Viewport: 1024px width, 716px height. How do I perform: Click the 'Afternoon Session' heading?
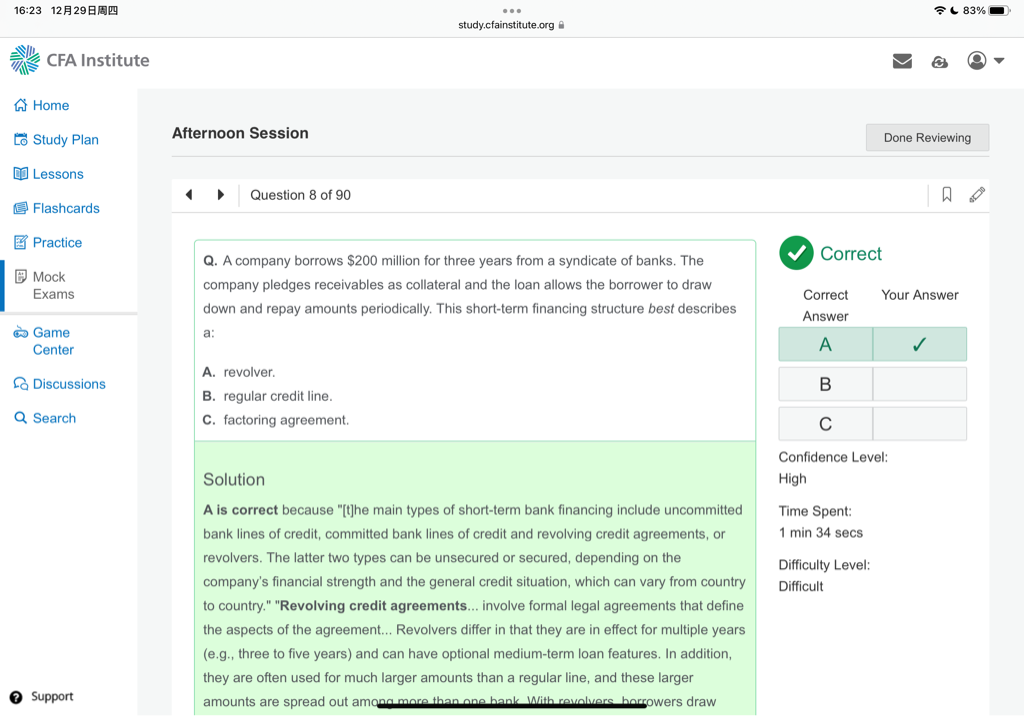point(240,133)
